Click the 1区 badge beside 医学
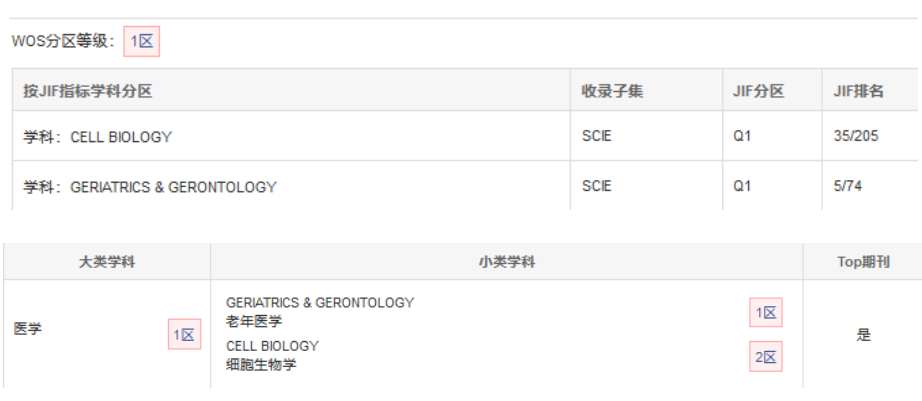This screenshot has height=401, width=922. 183,336
